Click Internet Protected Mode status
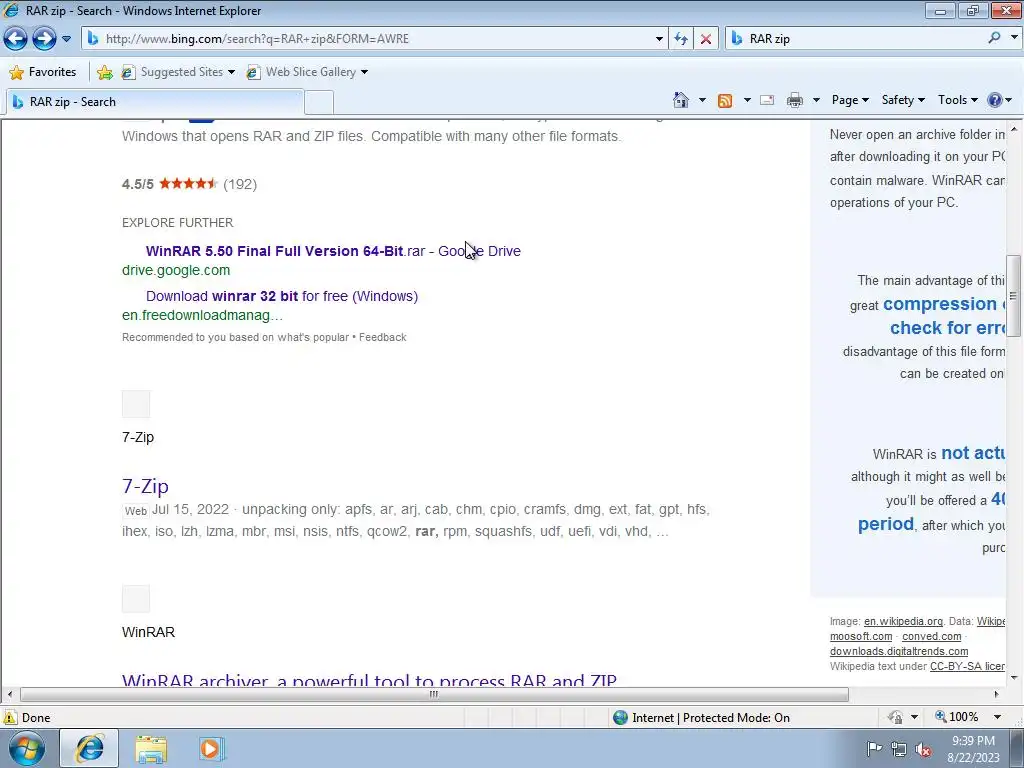 click(701, 718)
